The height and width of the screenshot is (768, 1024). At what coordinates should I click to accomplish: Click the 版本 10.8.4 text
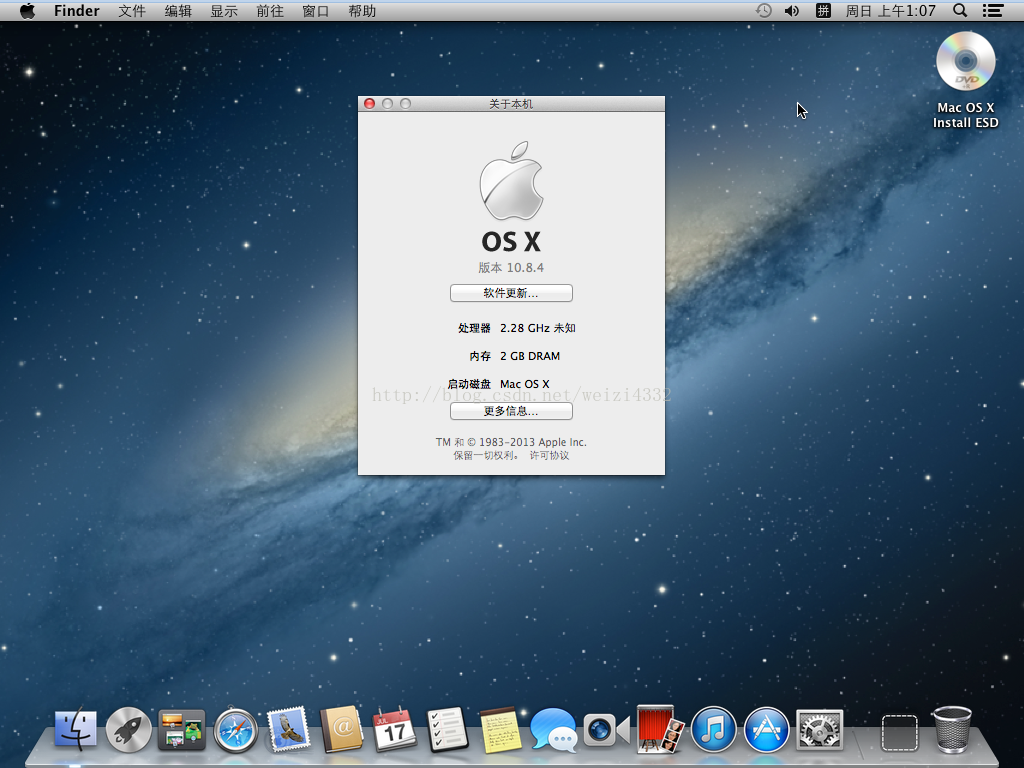point(511,267)
